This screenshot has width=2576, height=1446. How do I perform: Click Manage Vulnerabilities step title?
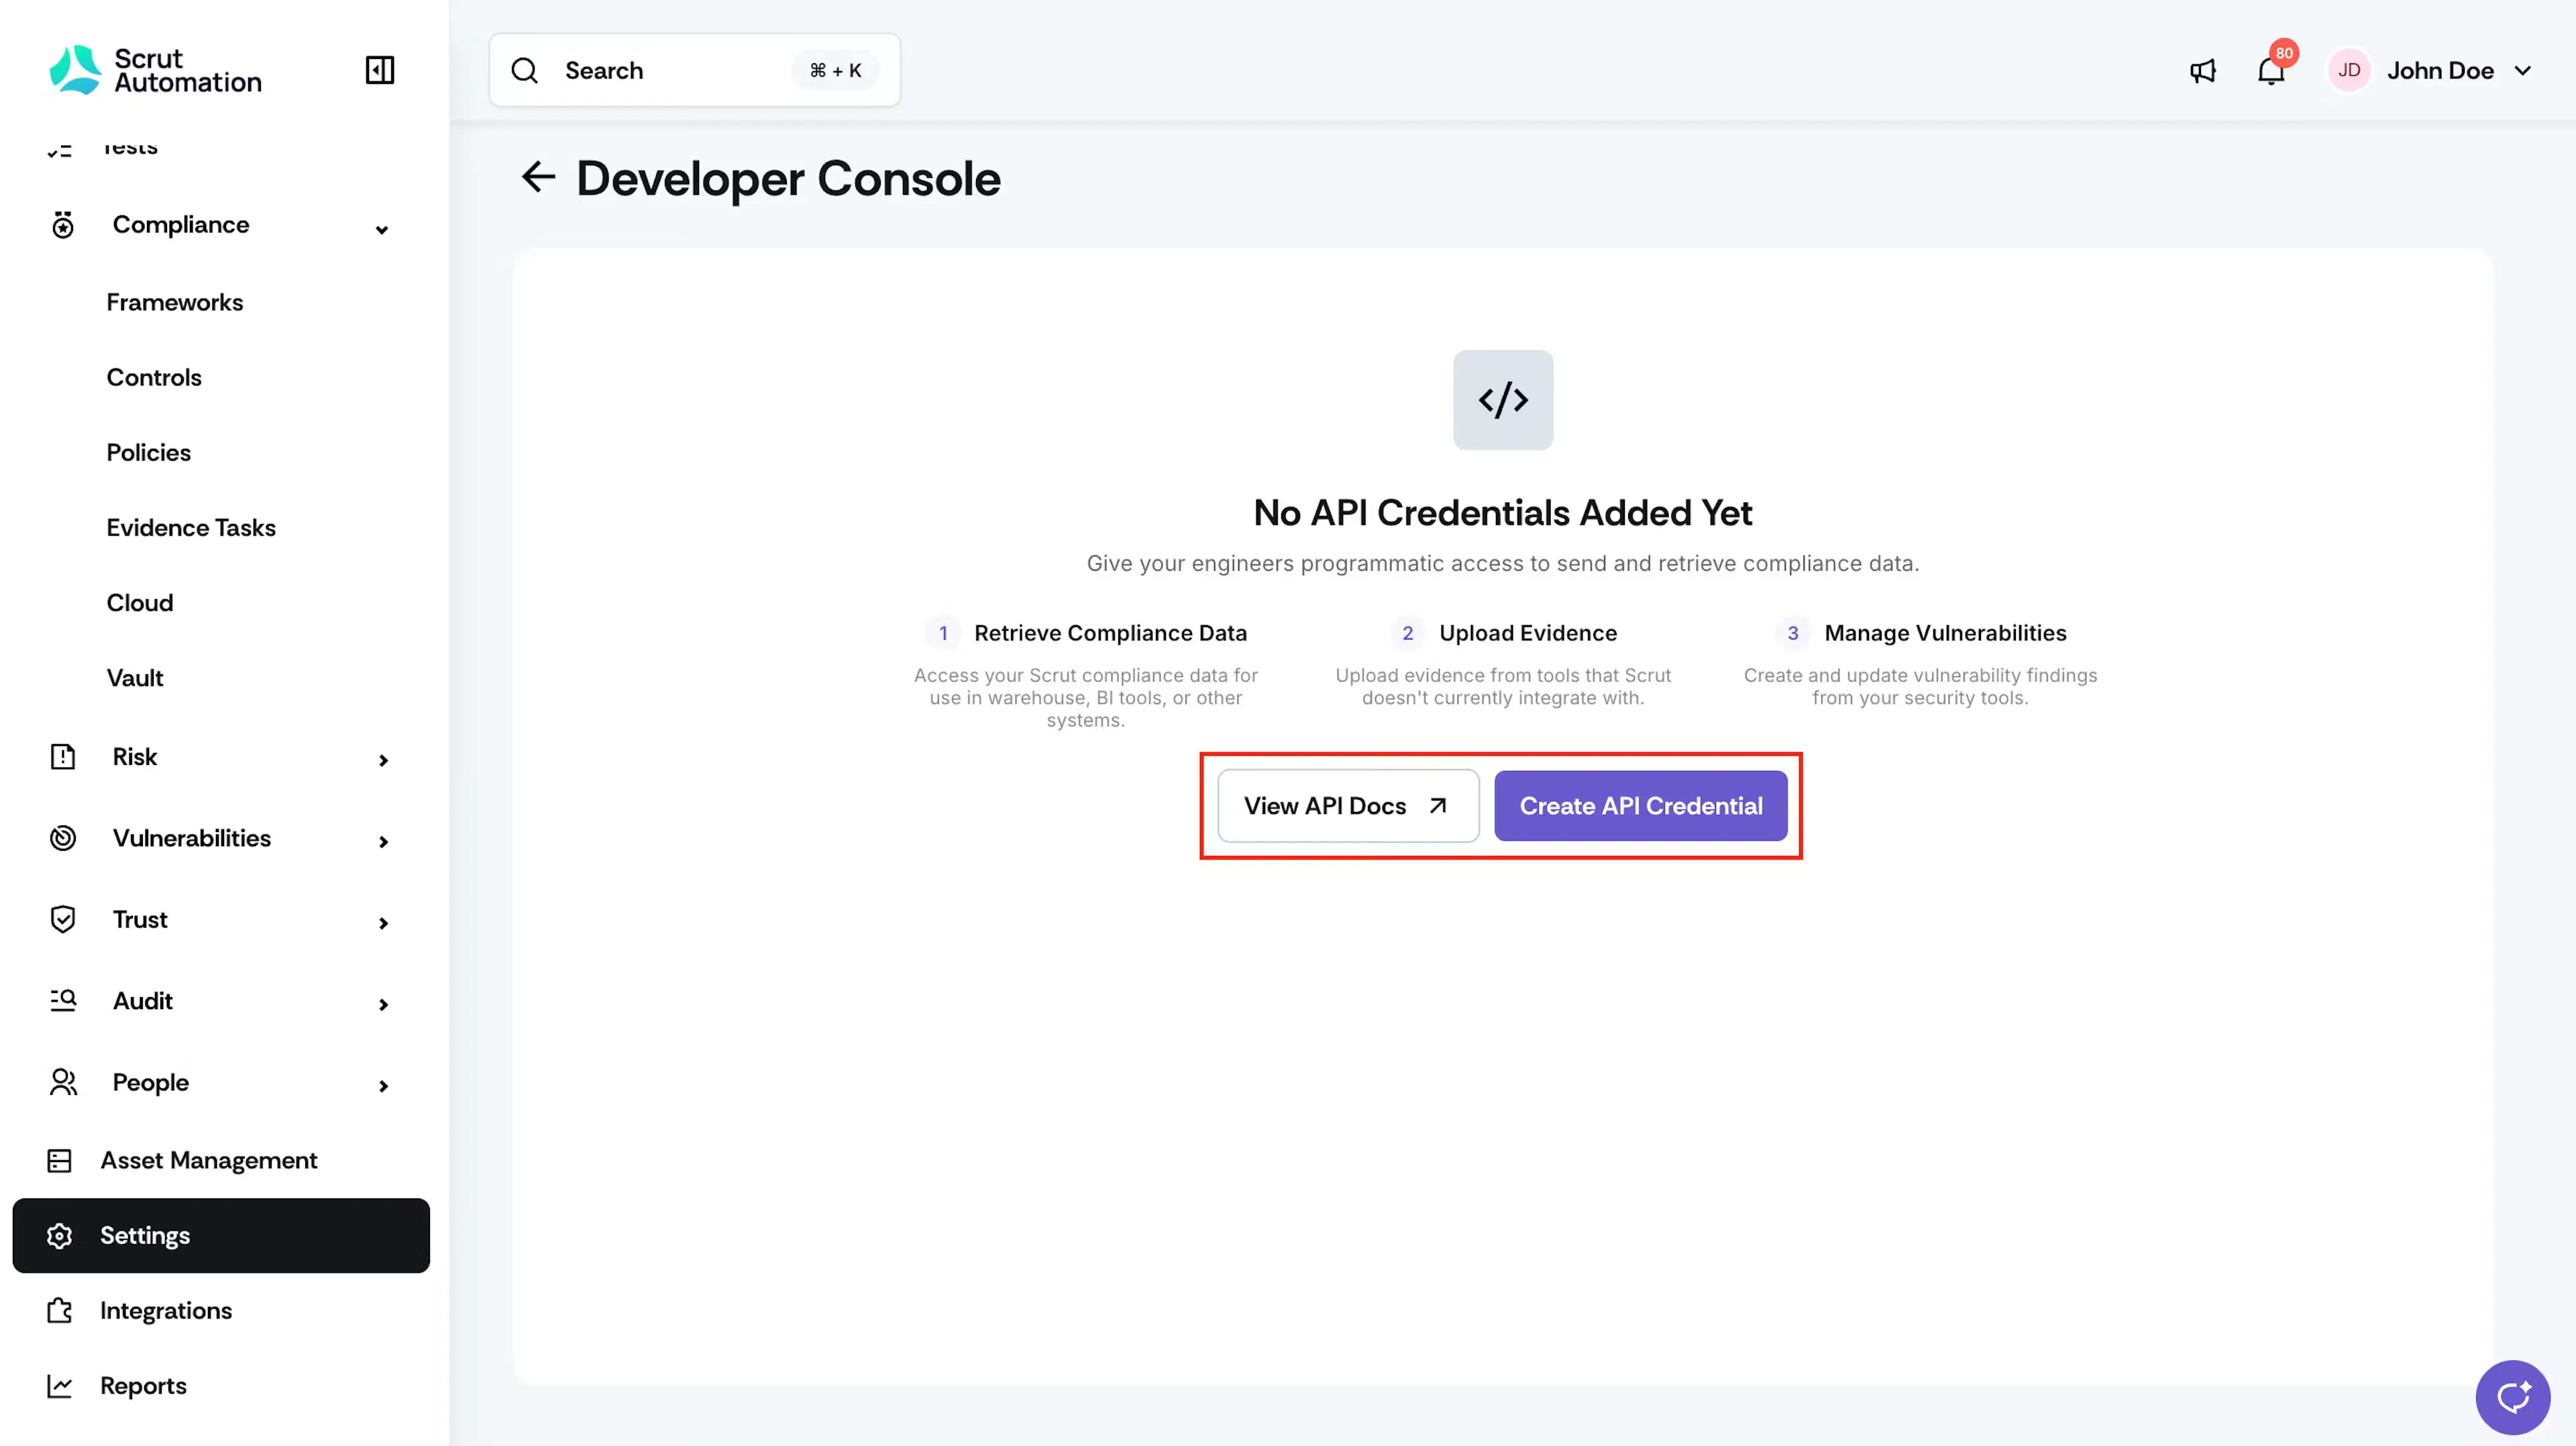click(1945, 633)
